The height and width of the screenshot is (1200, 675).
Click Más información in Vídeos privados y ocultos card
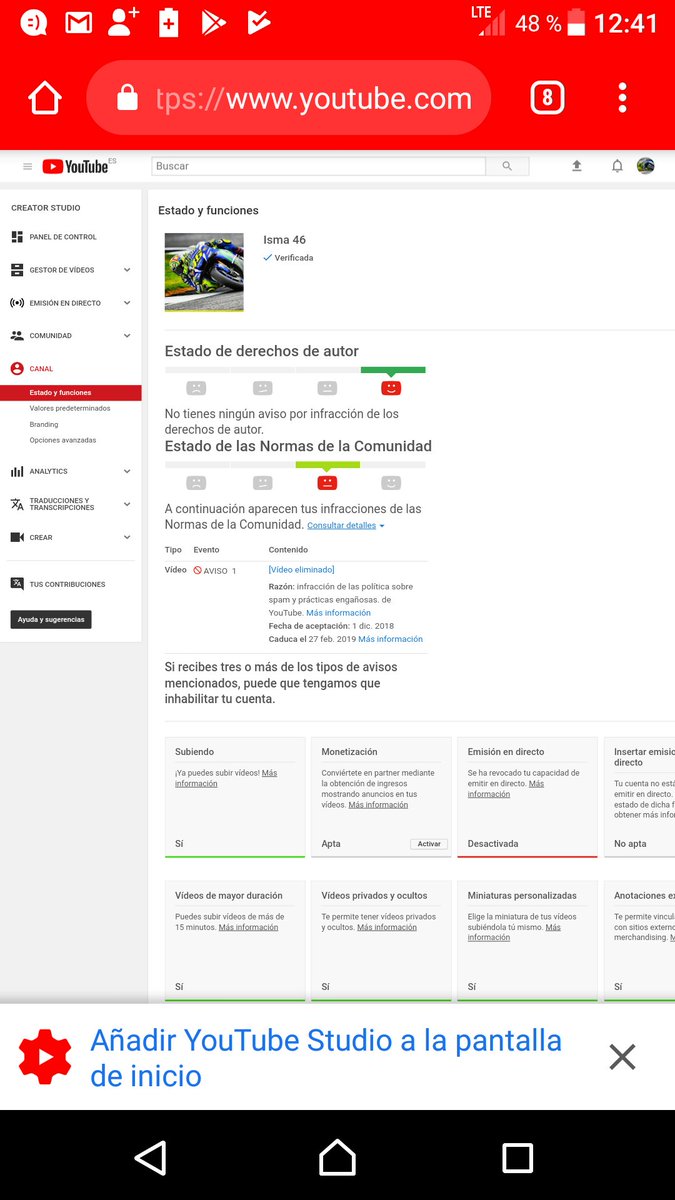tap(387, 928)
